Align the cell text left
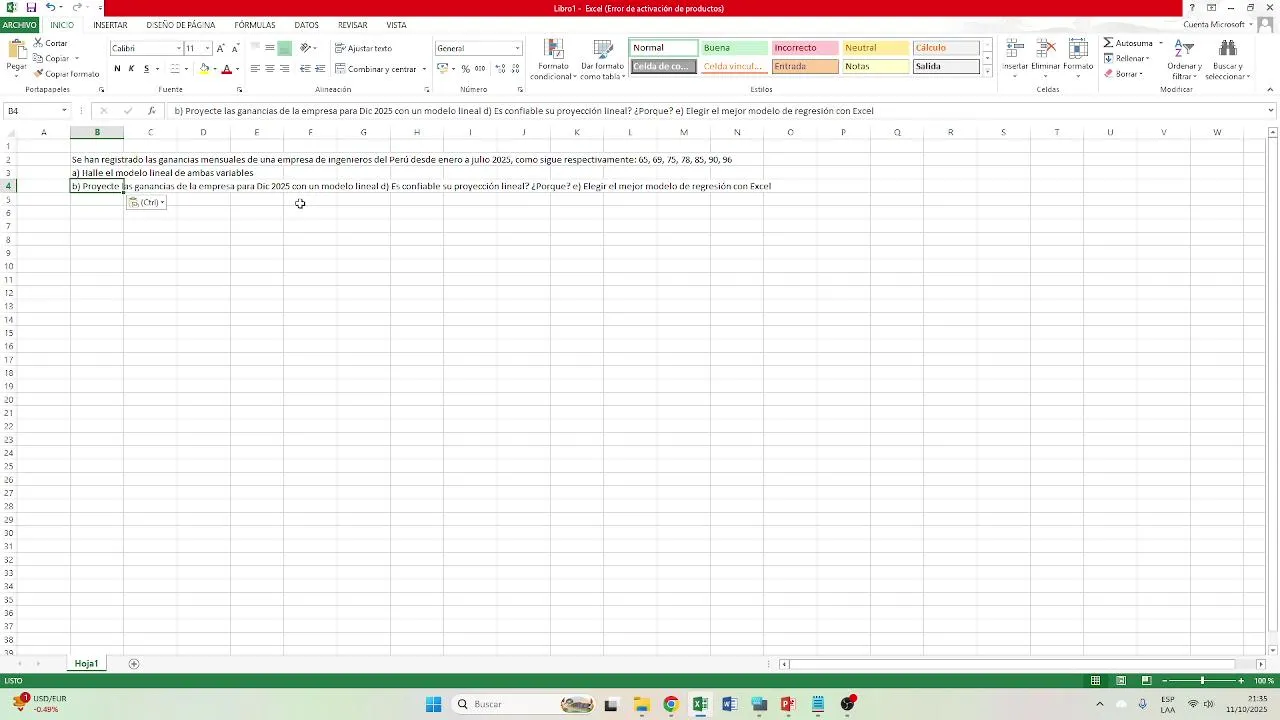The height and width of the screenshot is (720, 1280). point(255,69)
